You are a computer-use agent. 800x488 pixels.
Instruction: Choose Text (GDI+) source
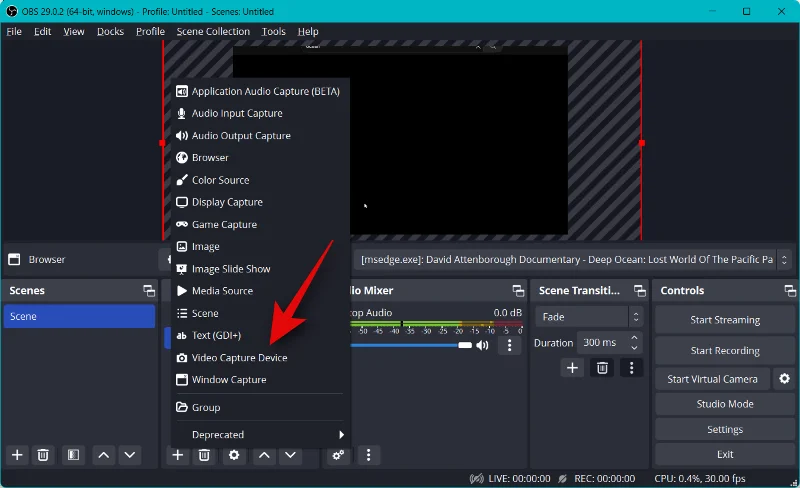click(260, 335)
